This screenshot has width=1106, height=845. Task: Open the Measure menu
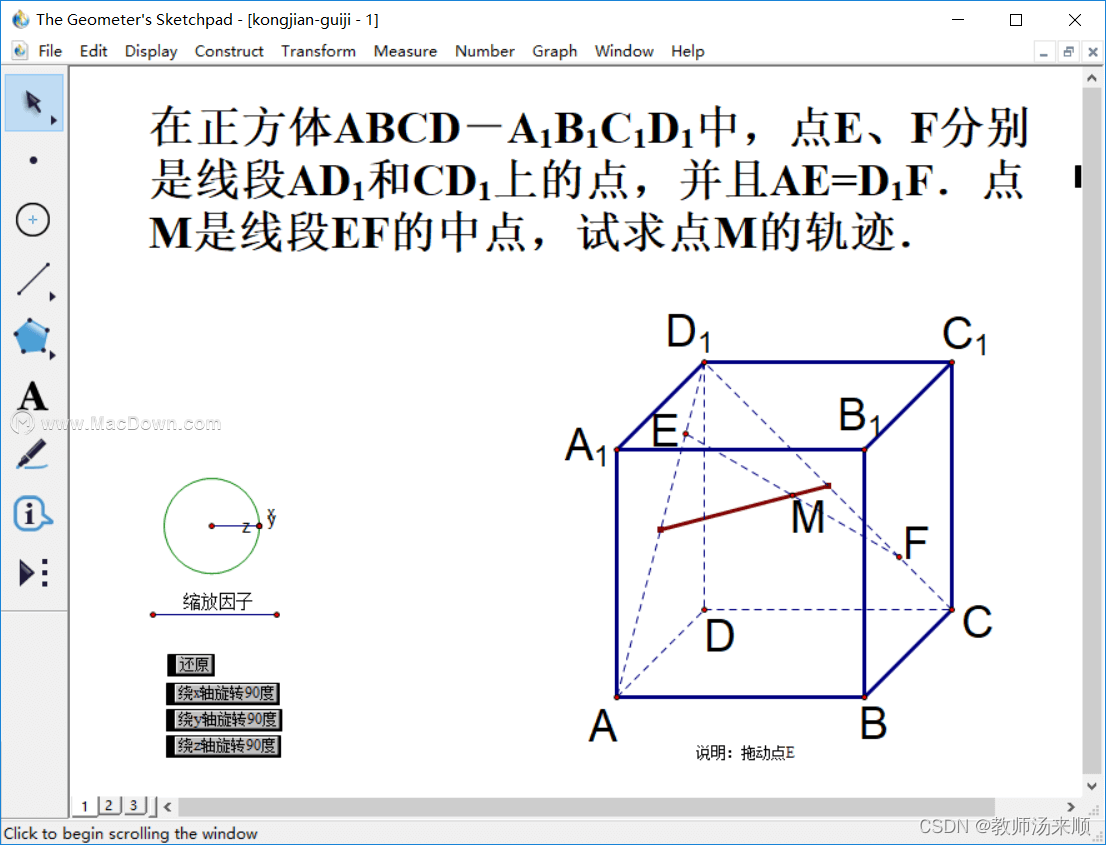[406, 51]
